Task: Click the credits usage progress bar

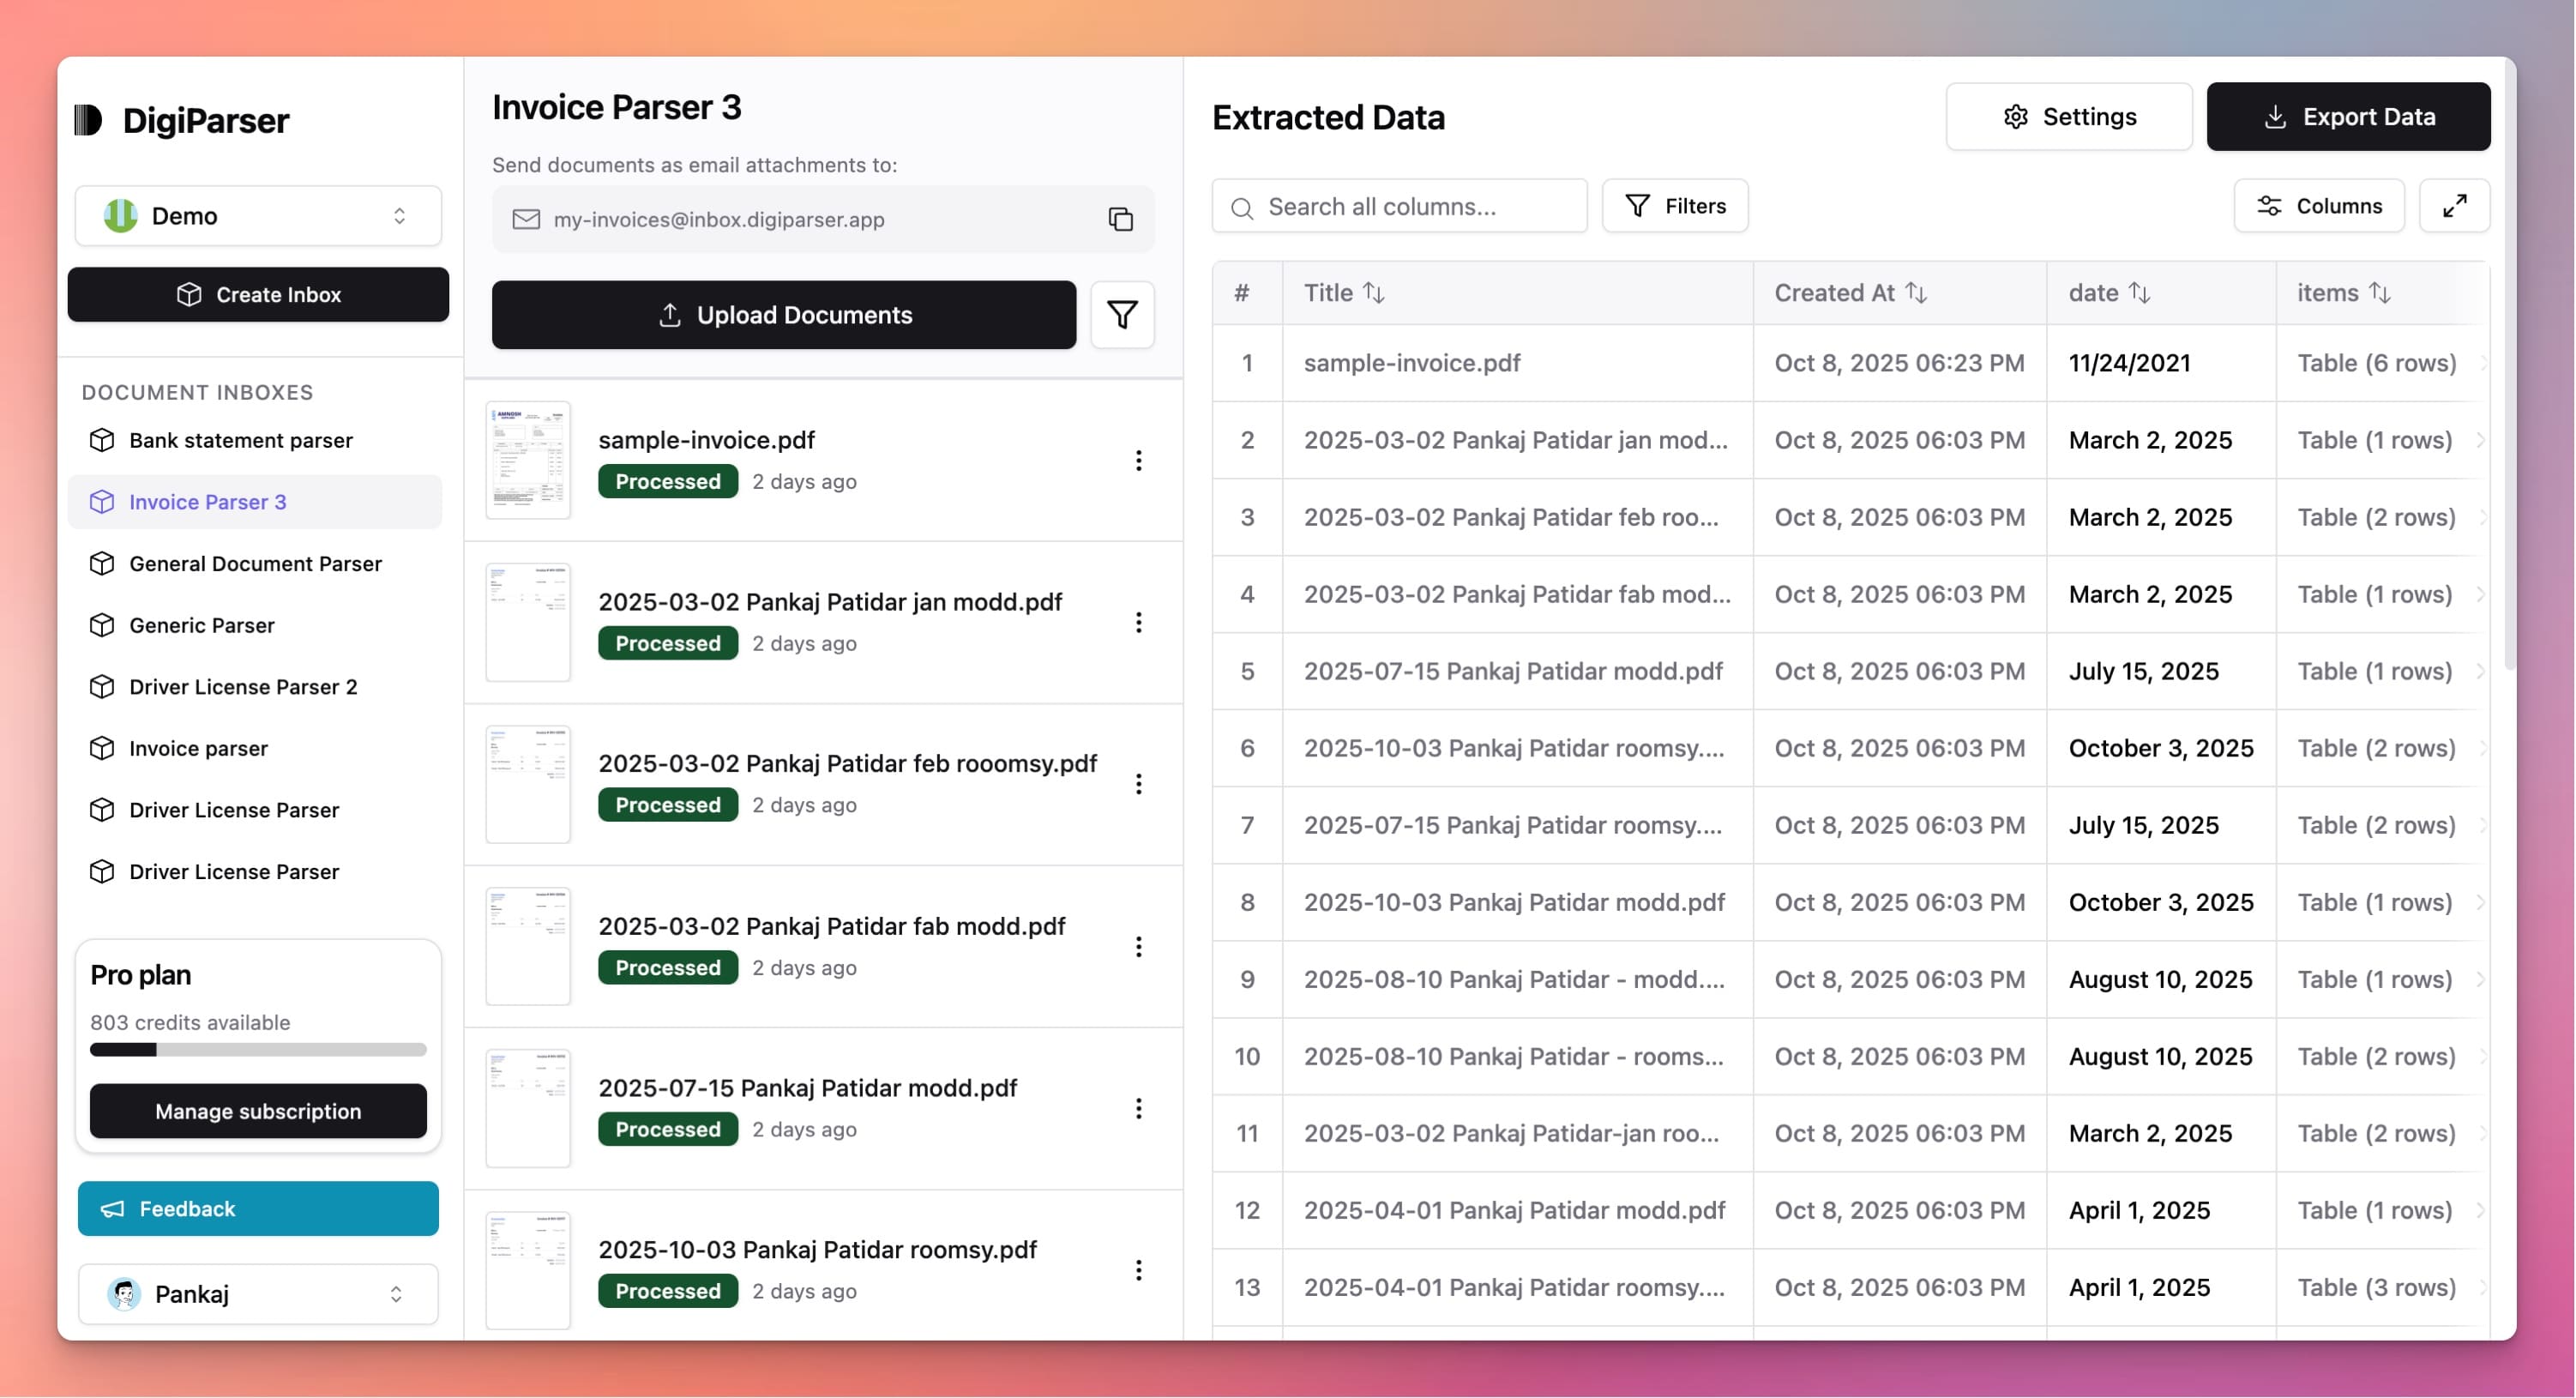Action: (257, 1050)
